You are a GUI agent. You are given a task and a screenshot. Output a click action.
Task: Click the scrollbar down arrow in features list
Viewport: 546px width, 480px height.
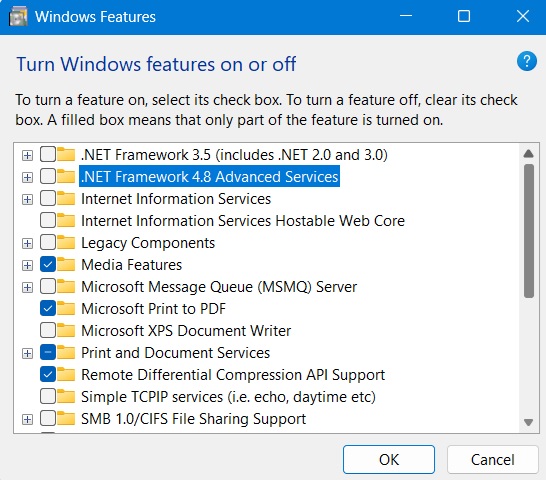pos(529,422)
